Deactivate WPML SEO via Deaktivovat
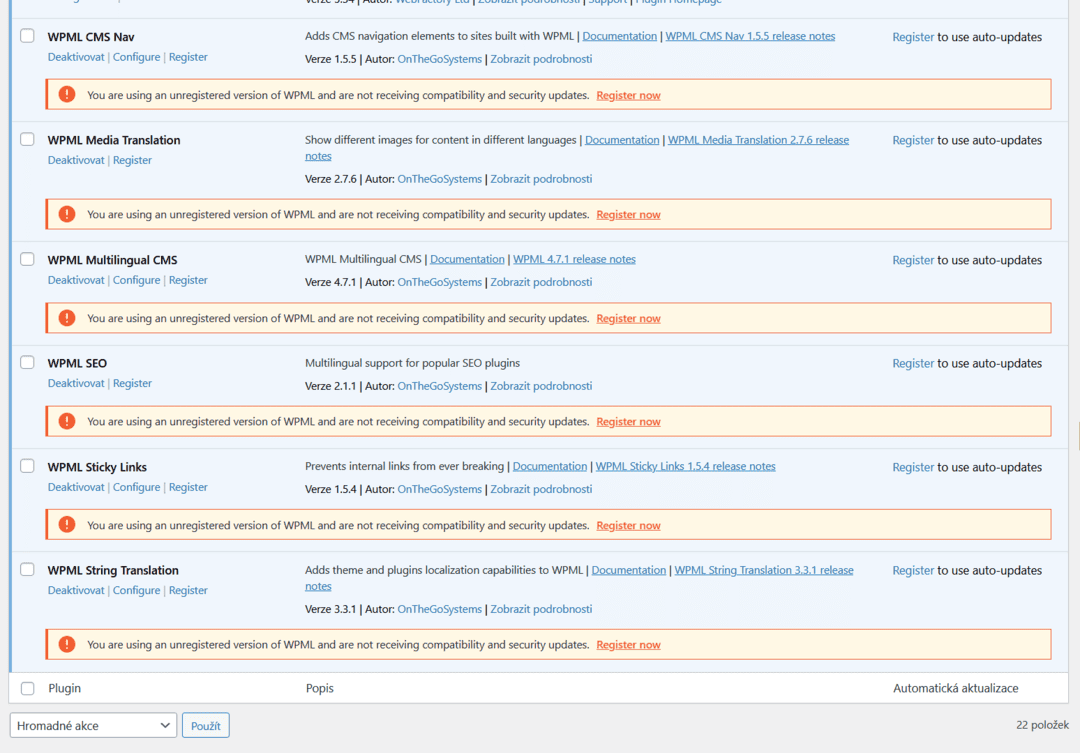 (x=76, y=383)
